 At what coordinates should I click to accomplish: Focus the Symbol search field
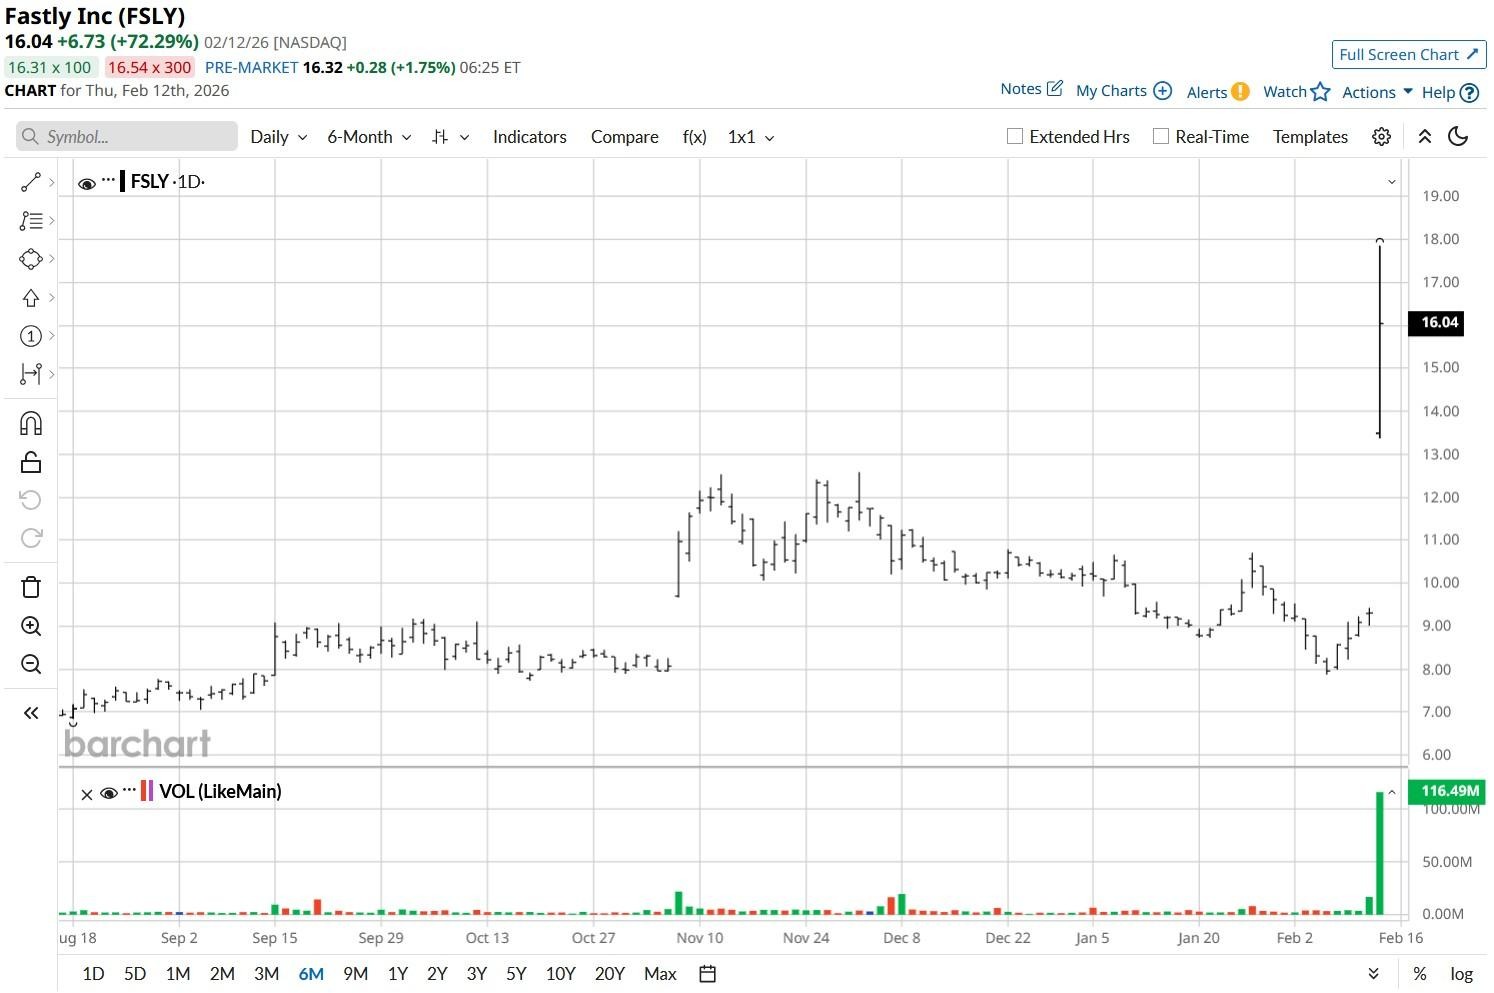coord(127,137)
